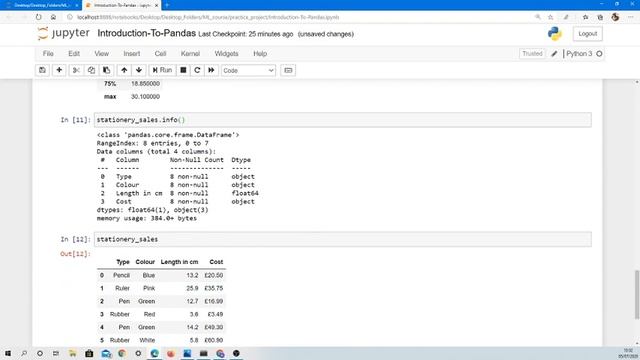The image size is (640, 360).
Task: Open browser settings and more menu
Action: [x=631, y=17]
